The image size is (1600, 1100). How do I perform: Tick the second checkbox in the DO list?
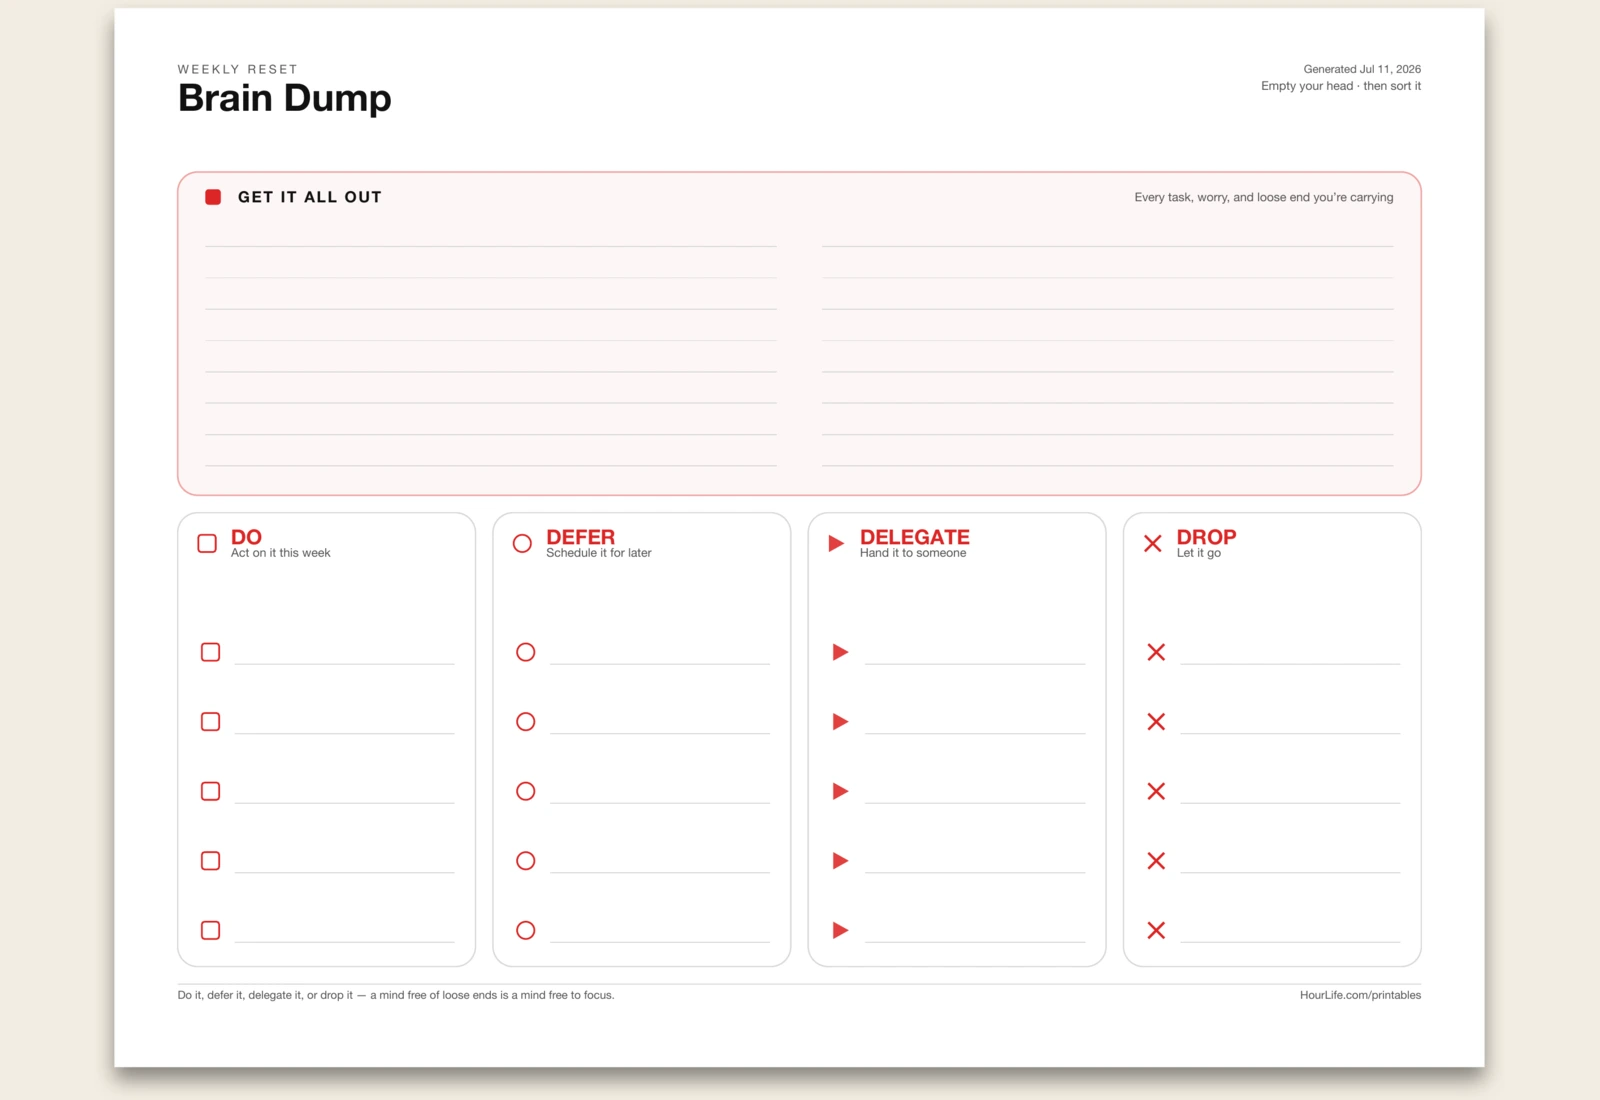(210, 721)
